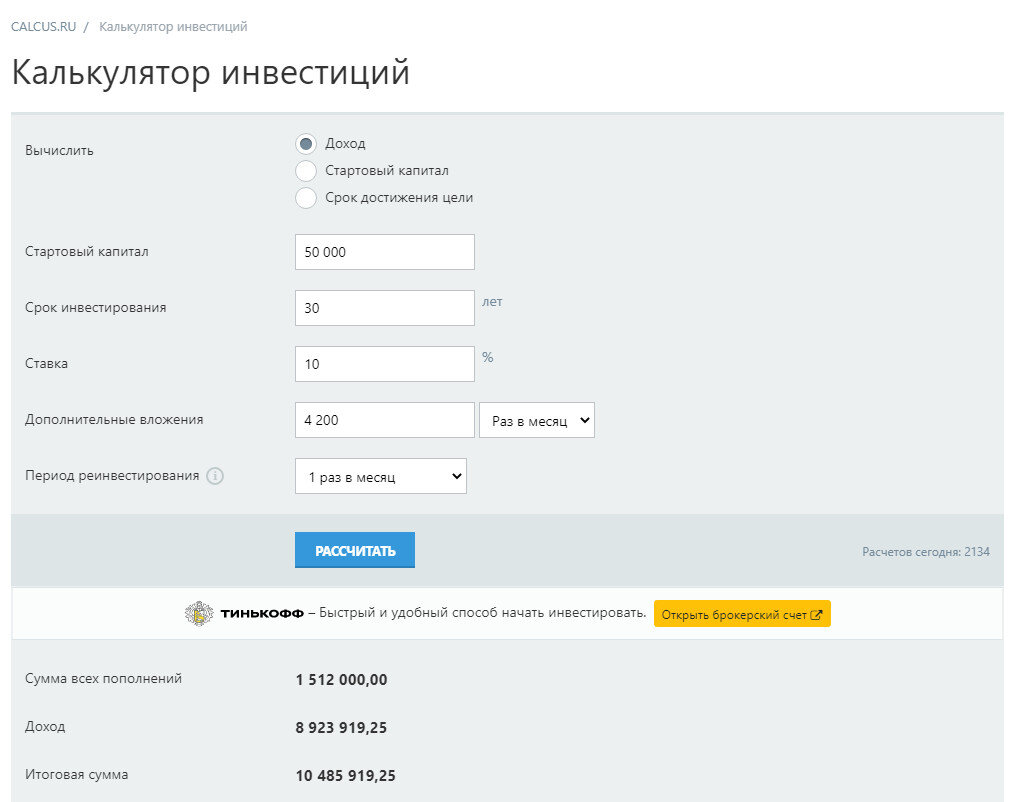Click the Ставка percentage input field

[x=384, y=363]
